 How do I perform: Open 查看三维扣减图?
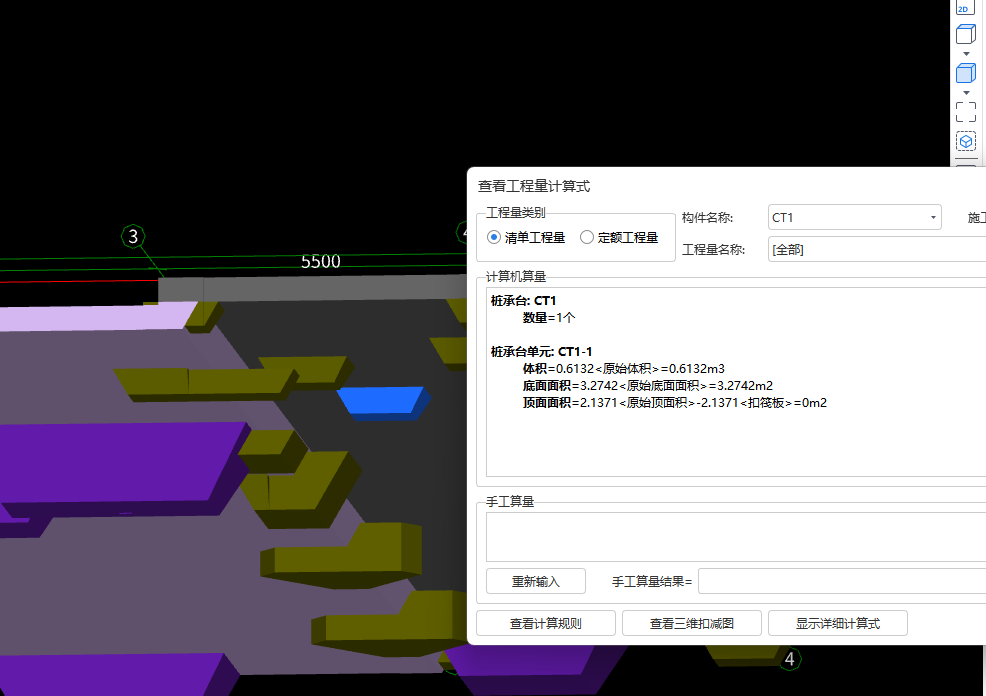tap(691, 622)
